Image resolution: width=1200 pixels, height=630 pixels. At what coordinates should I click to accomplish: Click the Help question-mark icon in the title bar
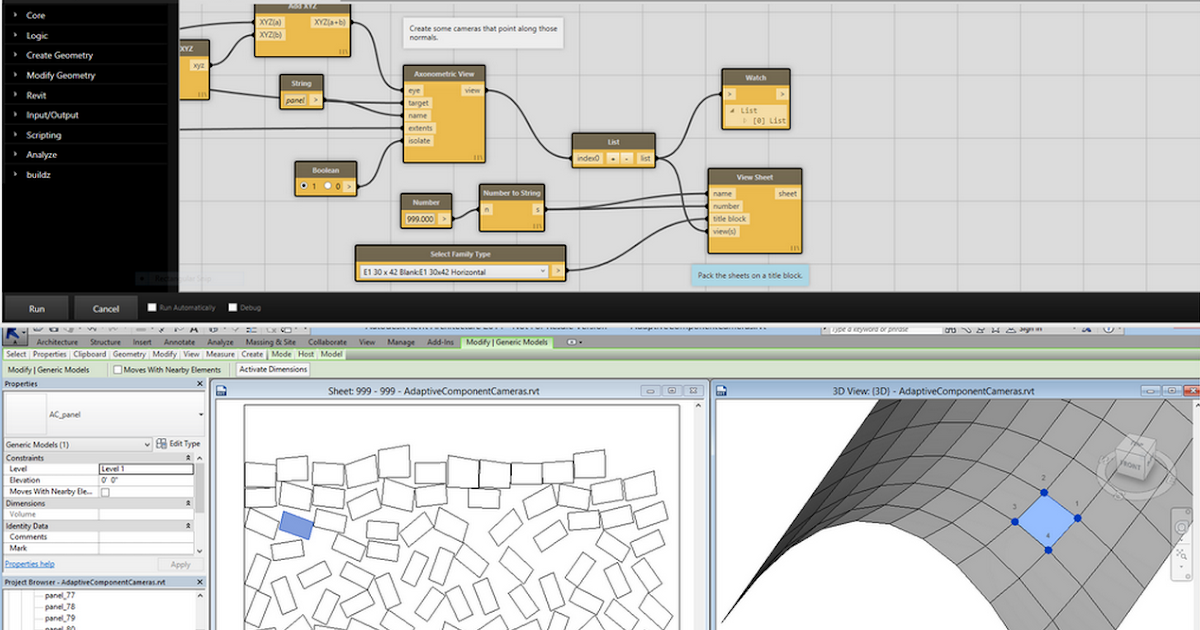[x=1109, y=328]
